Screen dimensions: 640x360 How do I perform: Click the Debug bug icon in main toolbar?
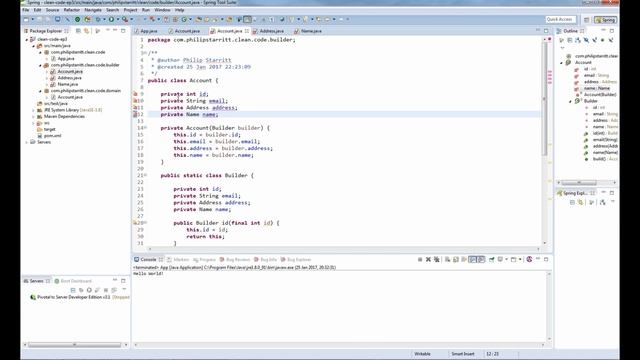click(x=98, y=19)
